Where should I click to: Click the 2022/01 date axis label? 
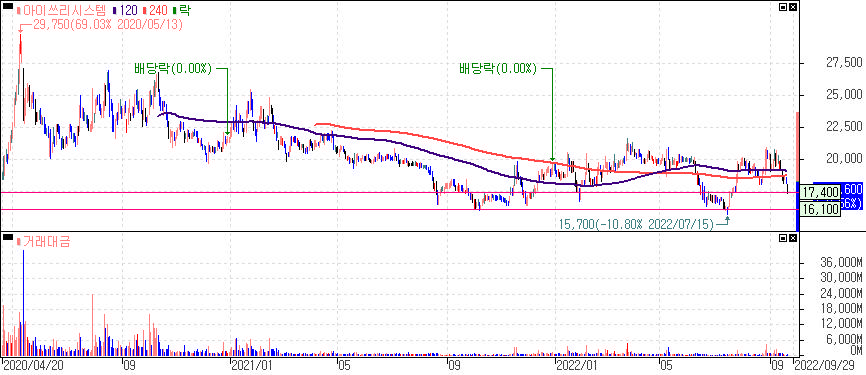coord(577,366)
